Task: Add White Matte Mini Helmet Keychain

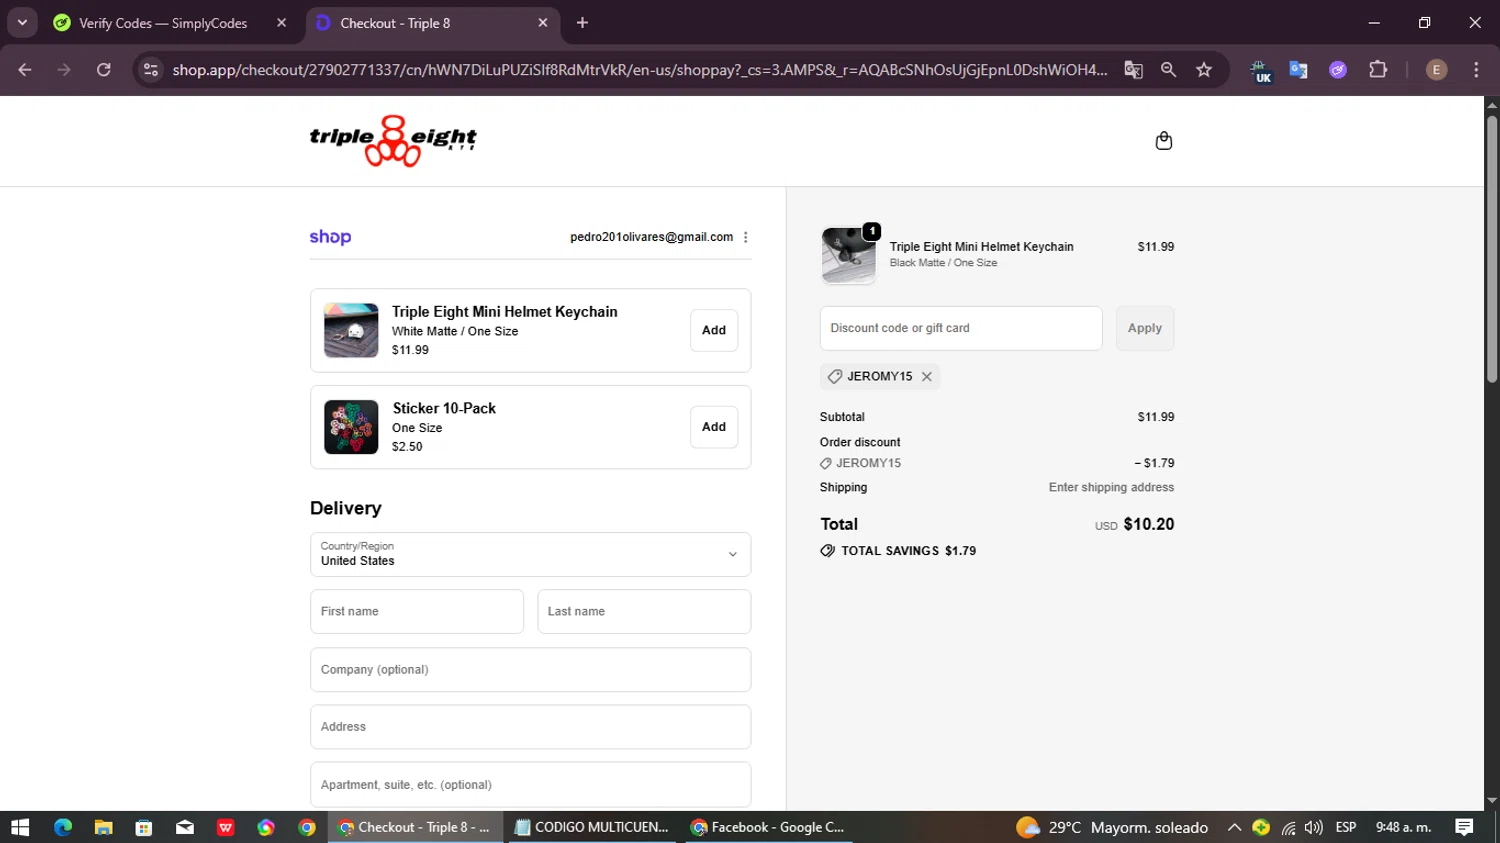Action: [714, 331]
